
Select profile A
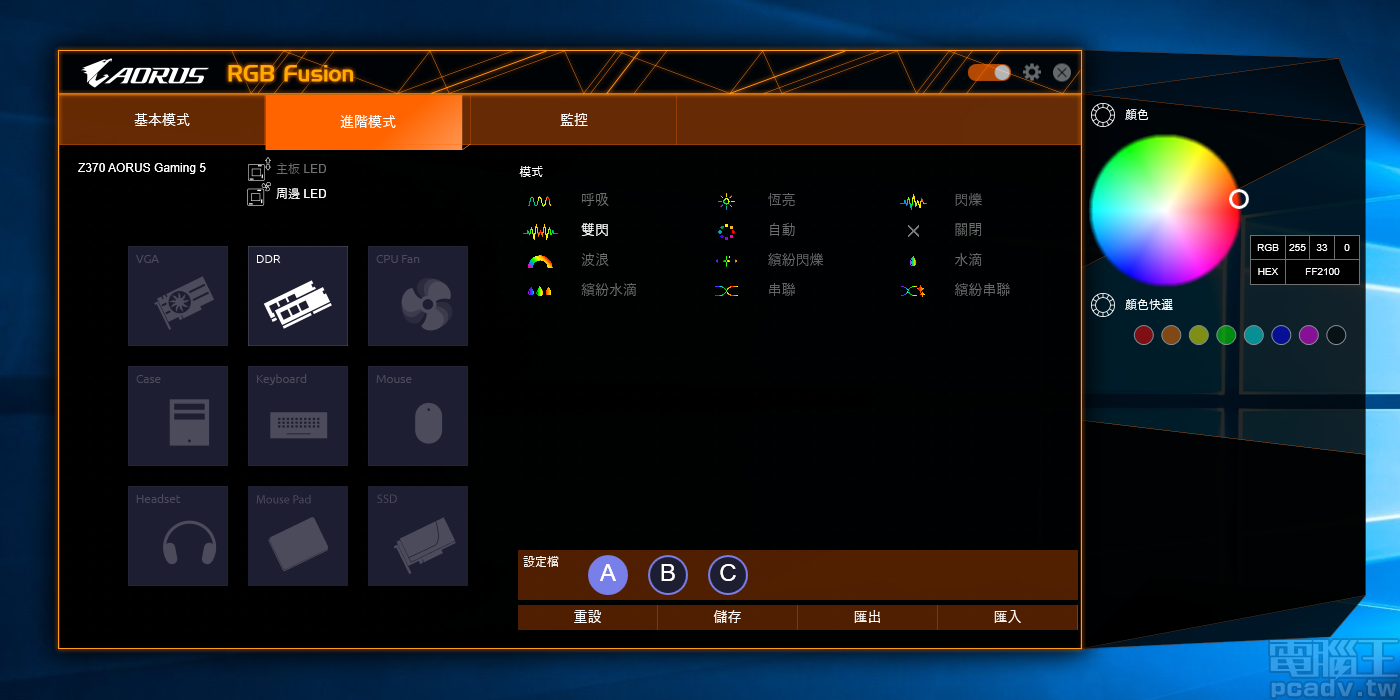608,575
